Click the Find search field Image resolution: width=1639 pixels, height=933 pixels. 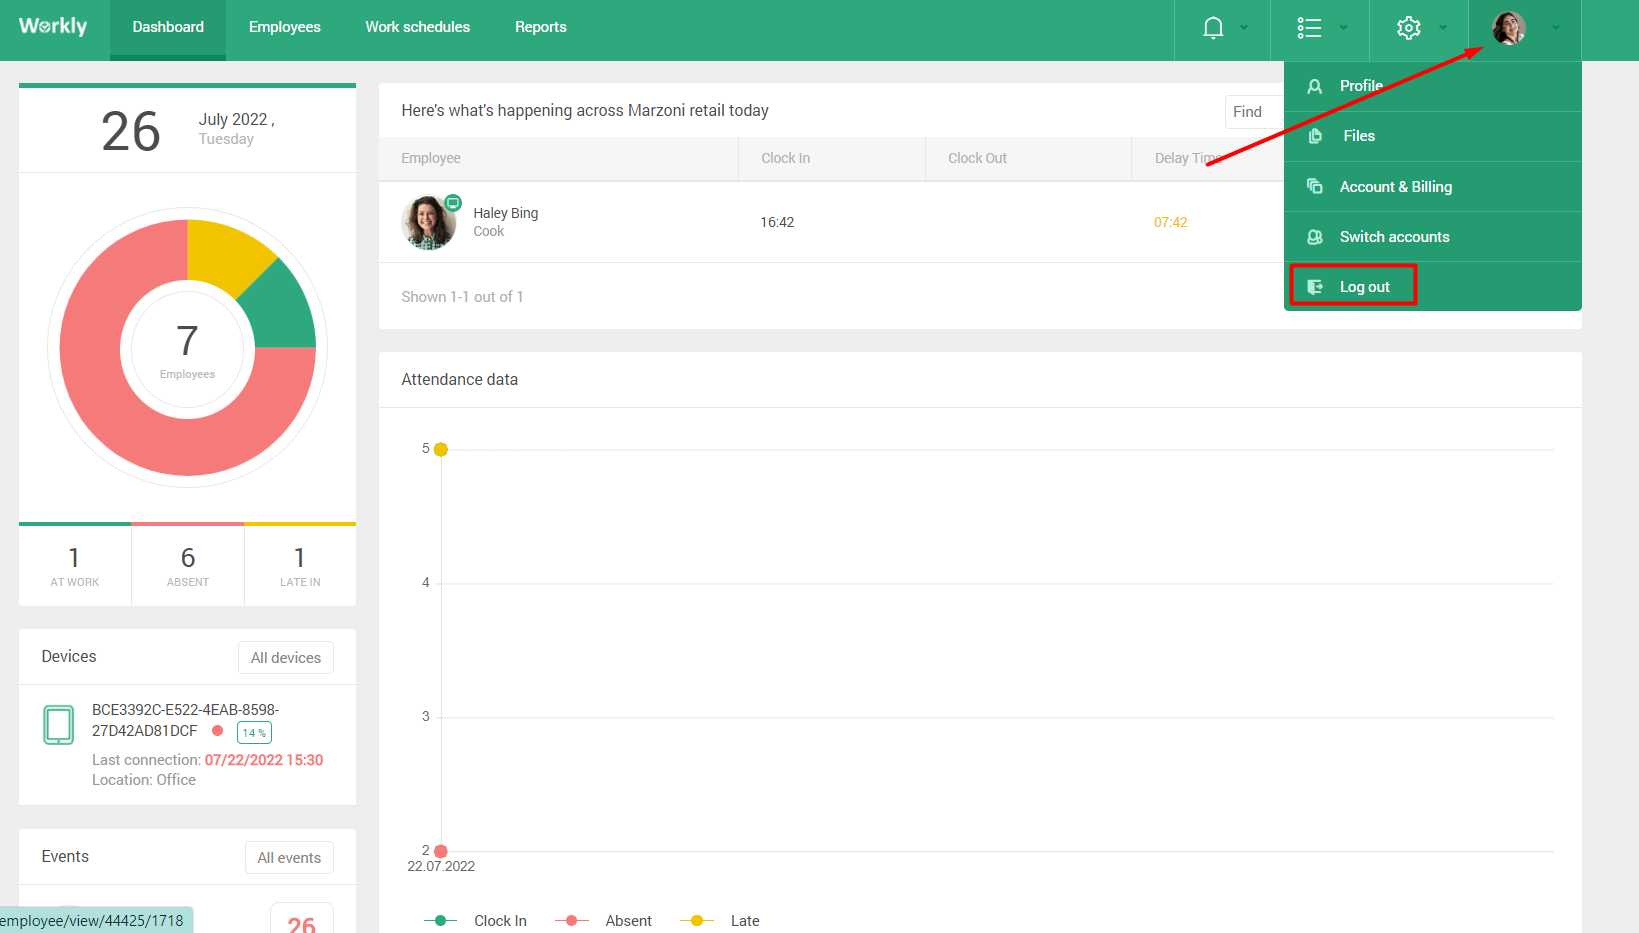1254,112
